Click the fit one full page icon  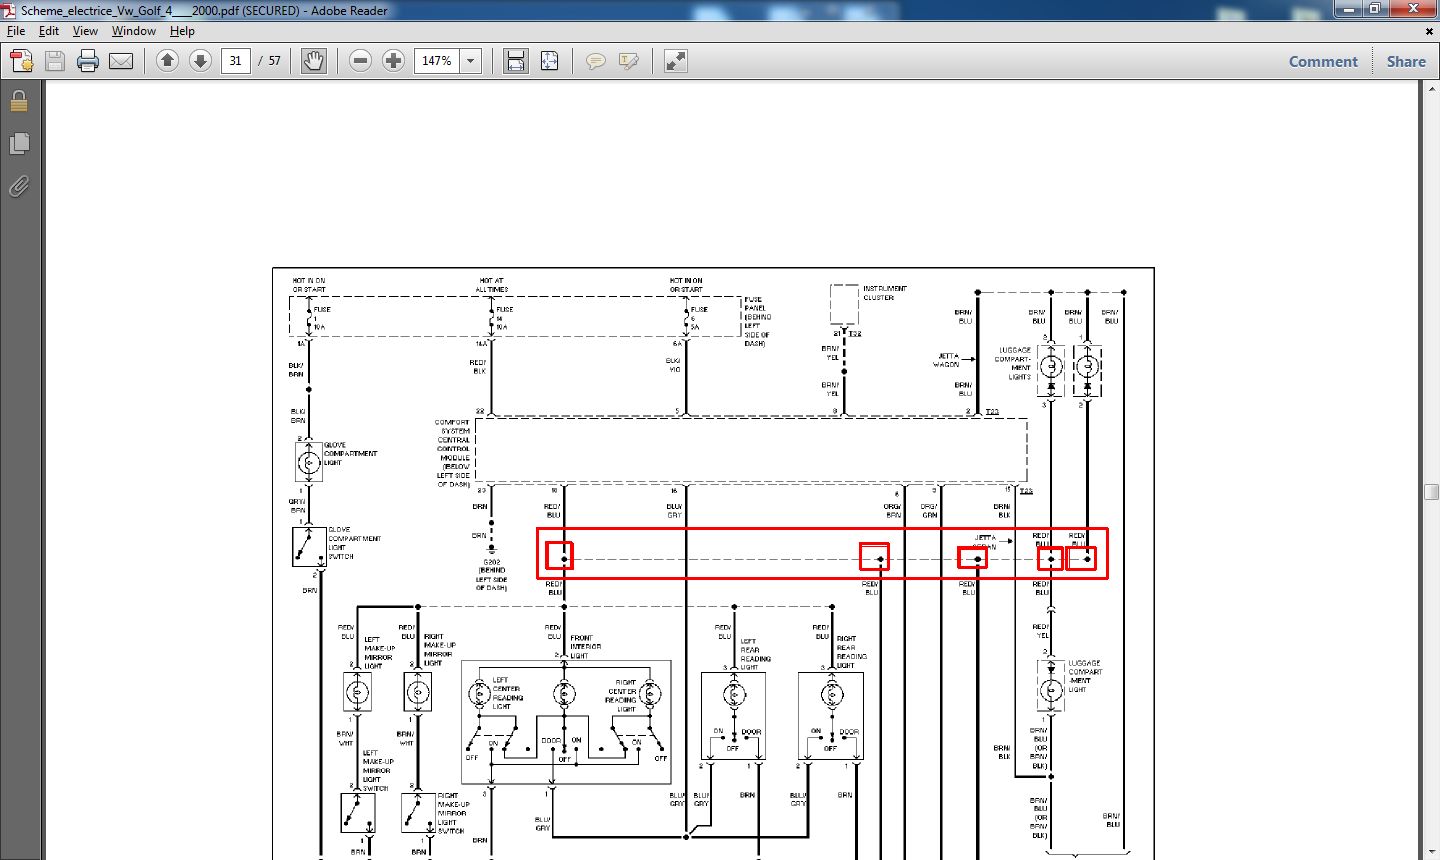point(549,61)
